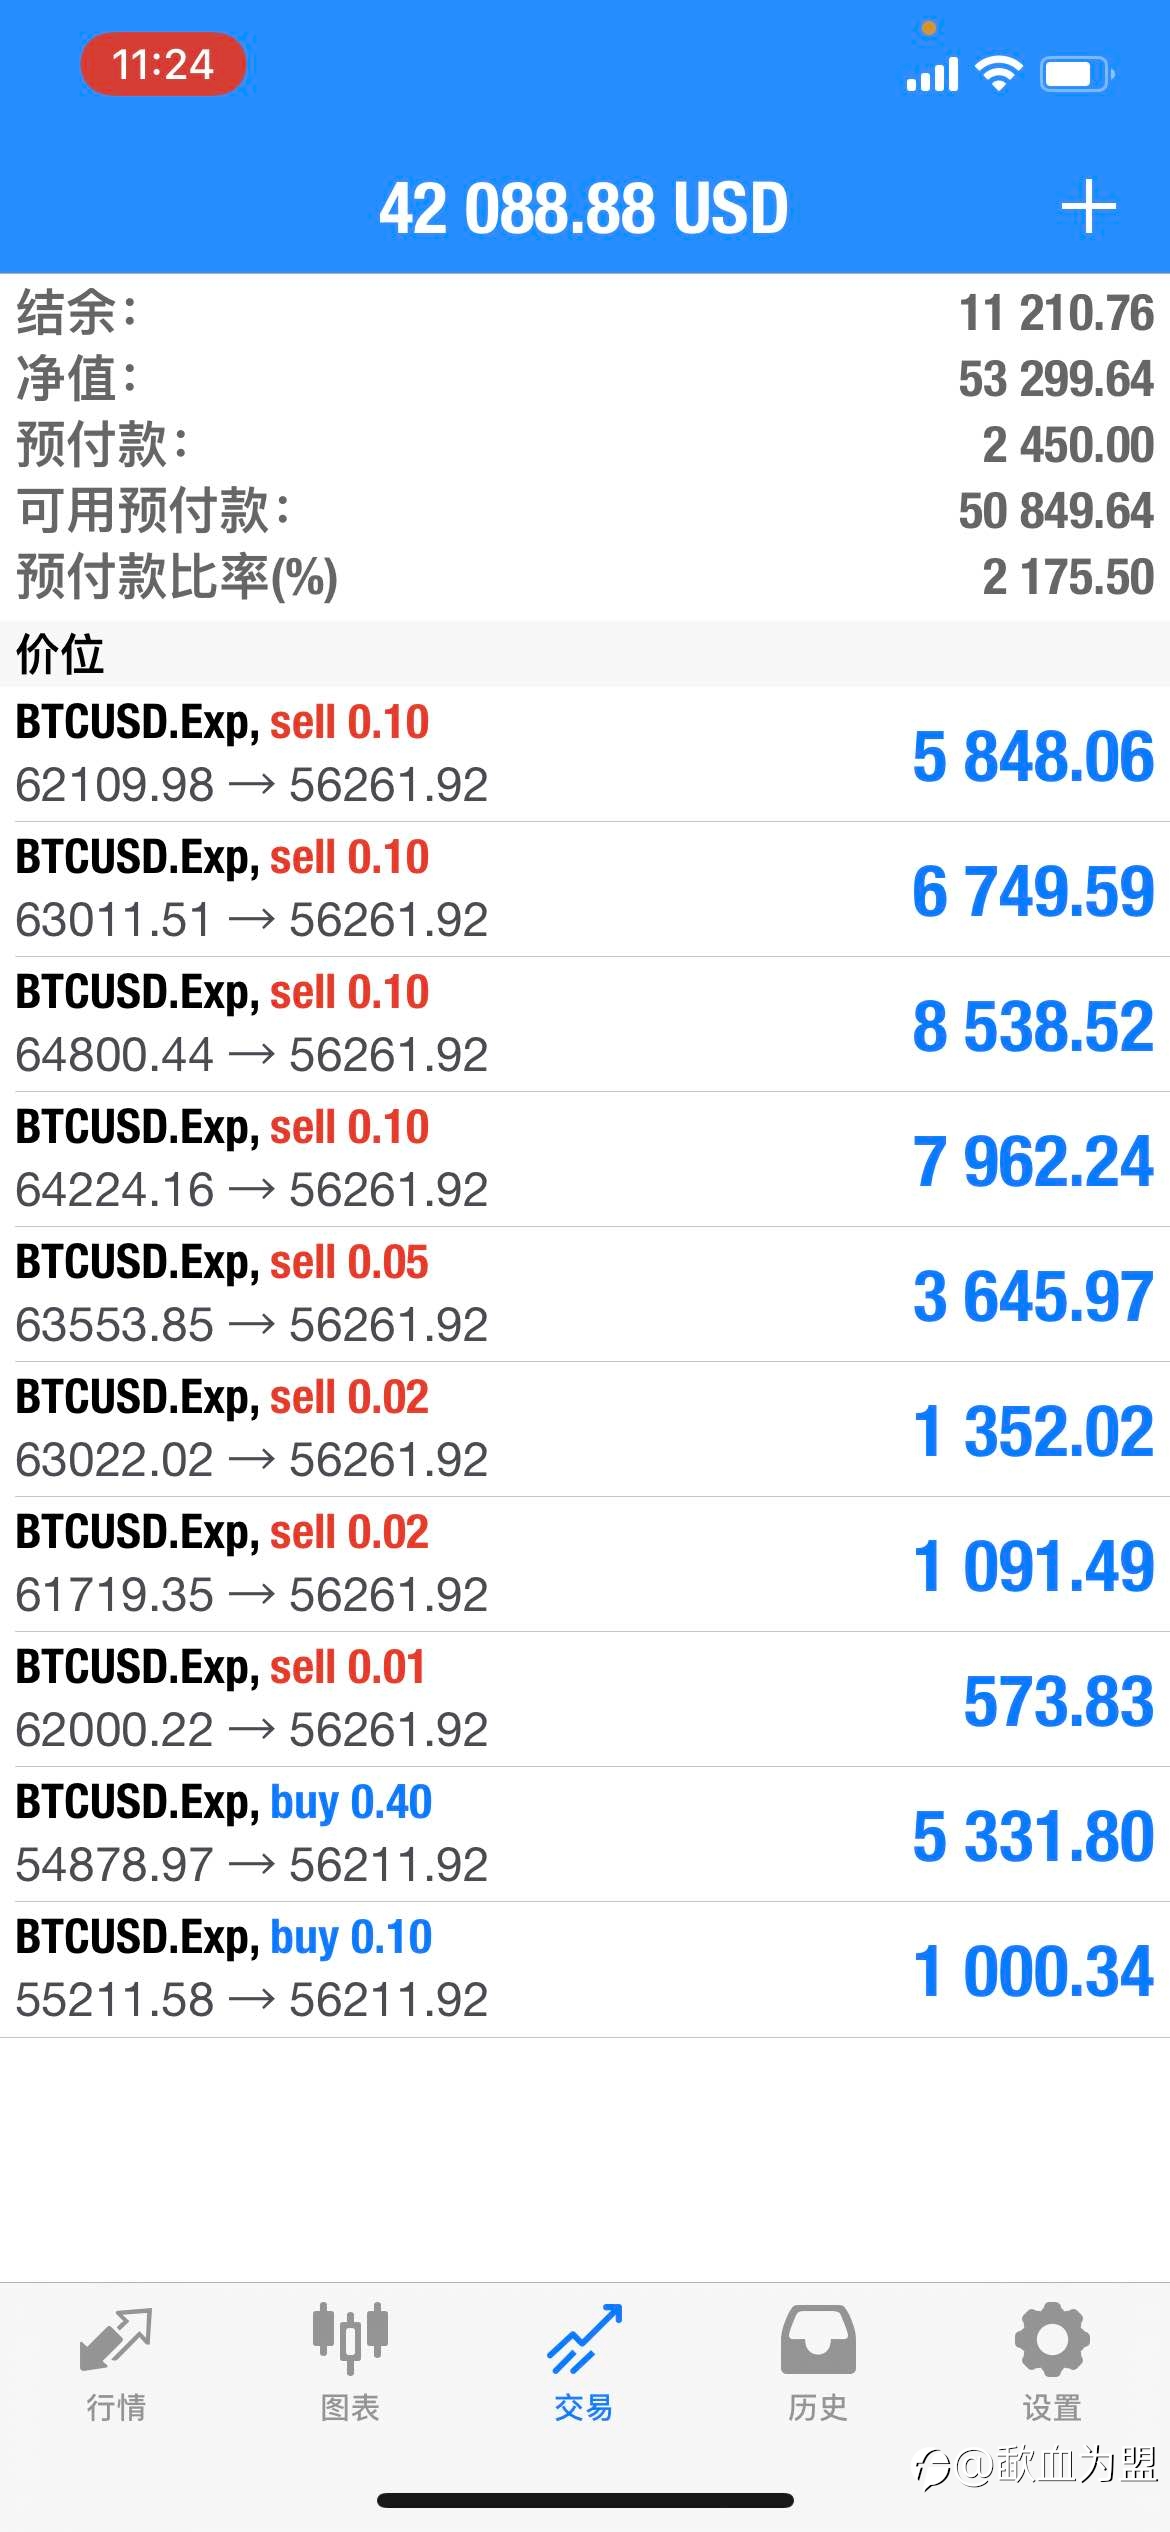Open buy 0.40 position at 54878.97

pyautogui.click(x=585, y=1834)
